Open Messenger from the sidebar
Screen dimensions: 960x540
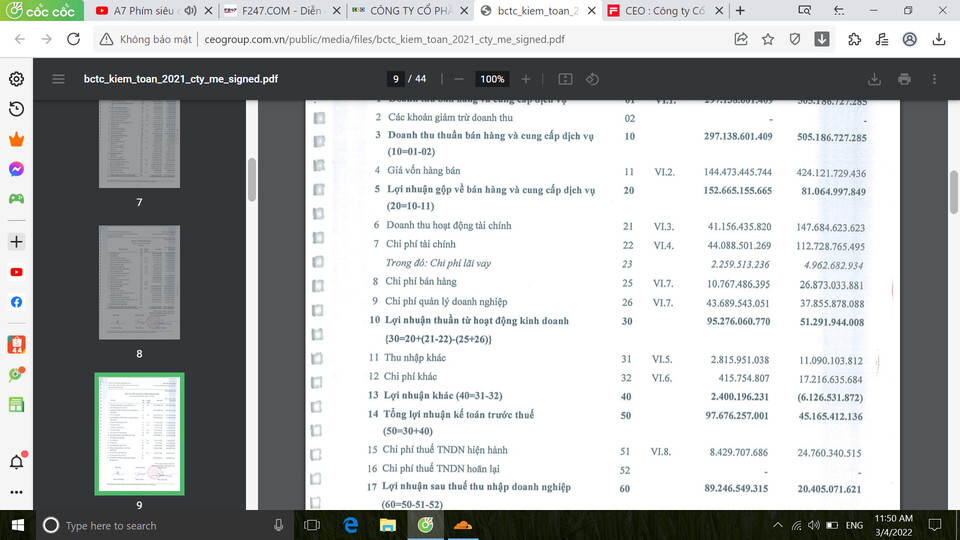pyautogui.click(x=17, y=169)
